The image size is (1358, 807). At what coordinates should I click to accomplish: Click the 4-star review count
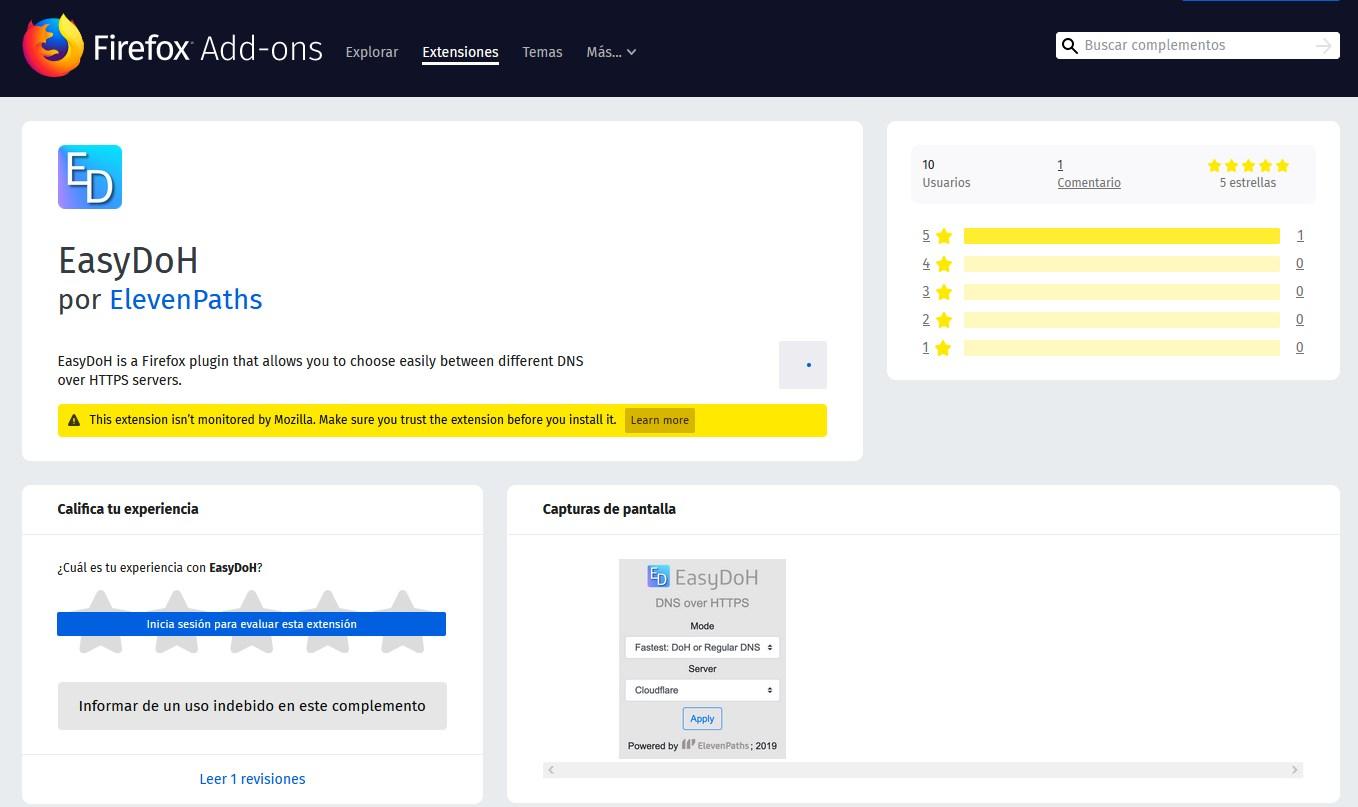click(1300, 264)
